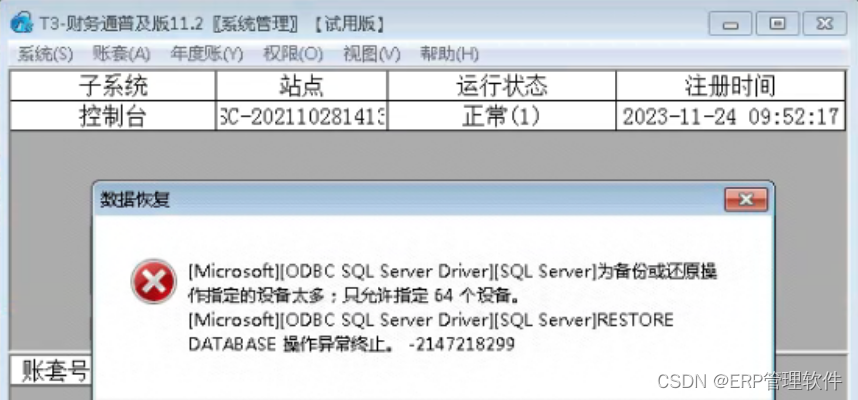The image size is (858, 400).
Task: Open the 帮助(H) menu
Action: click(449, 54)
